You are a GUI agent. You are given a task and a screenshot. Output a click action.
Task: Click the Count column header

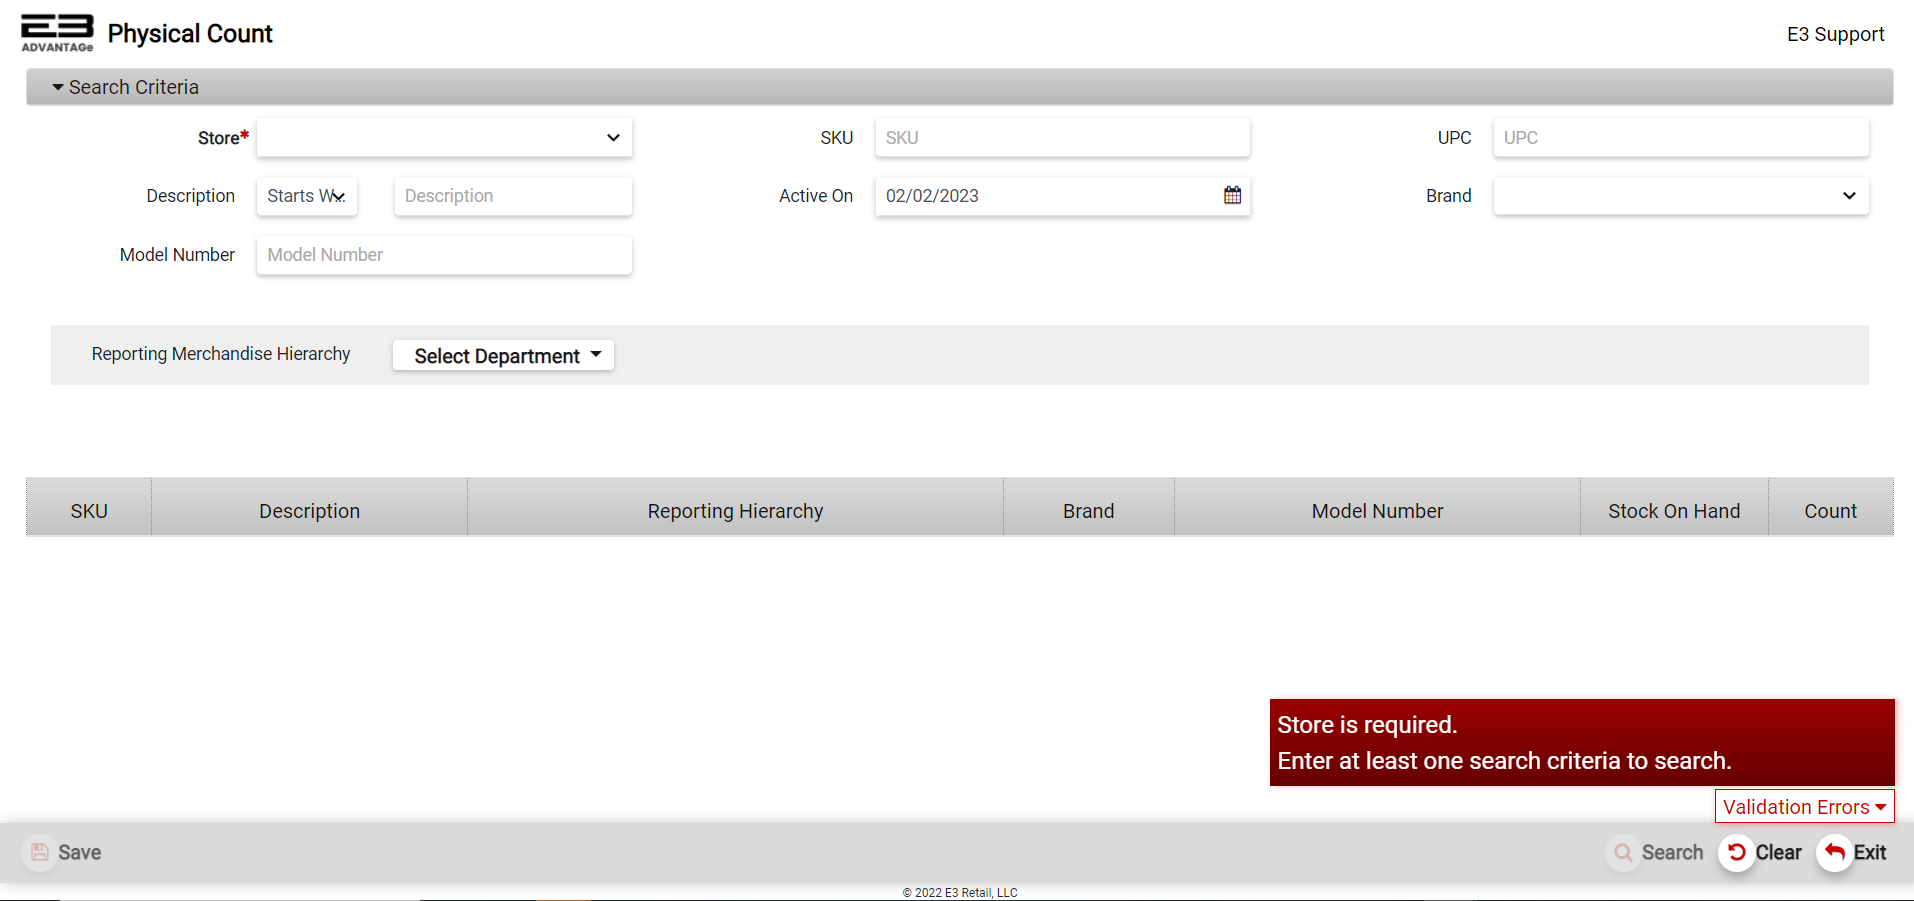pos(1830,511)
